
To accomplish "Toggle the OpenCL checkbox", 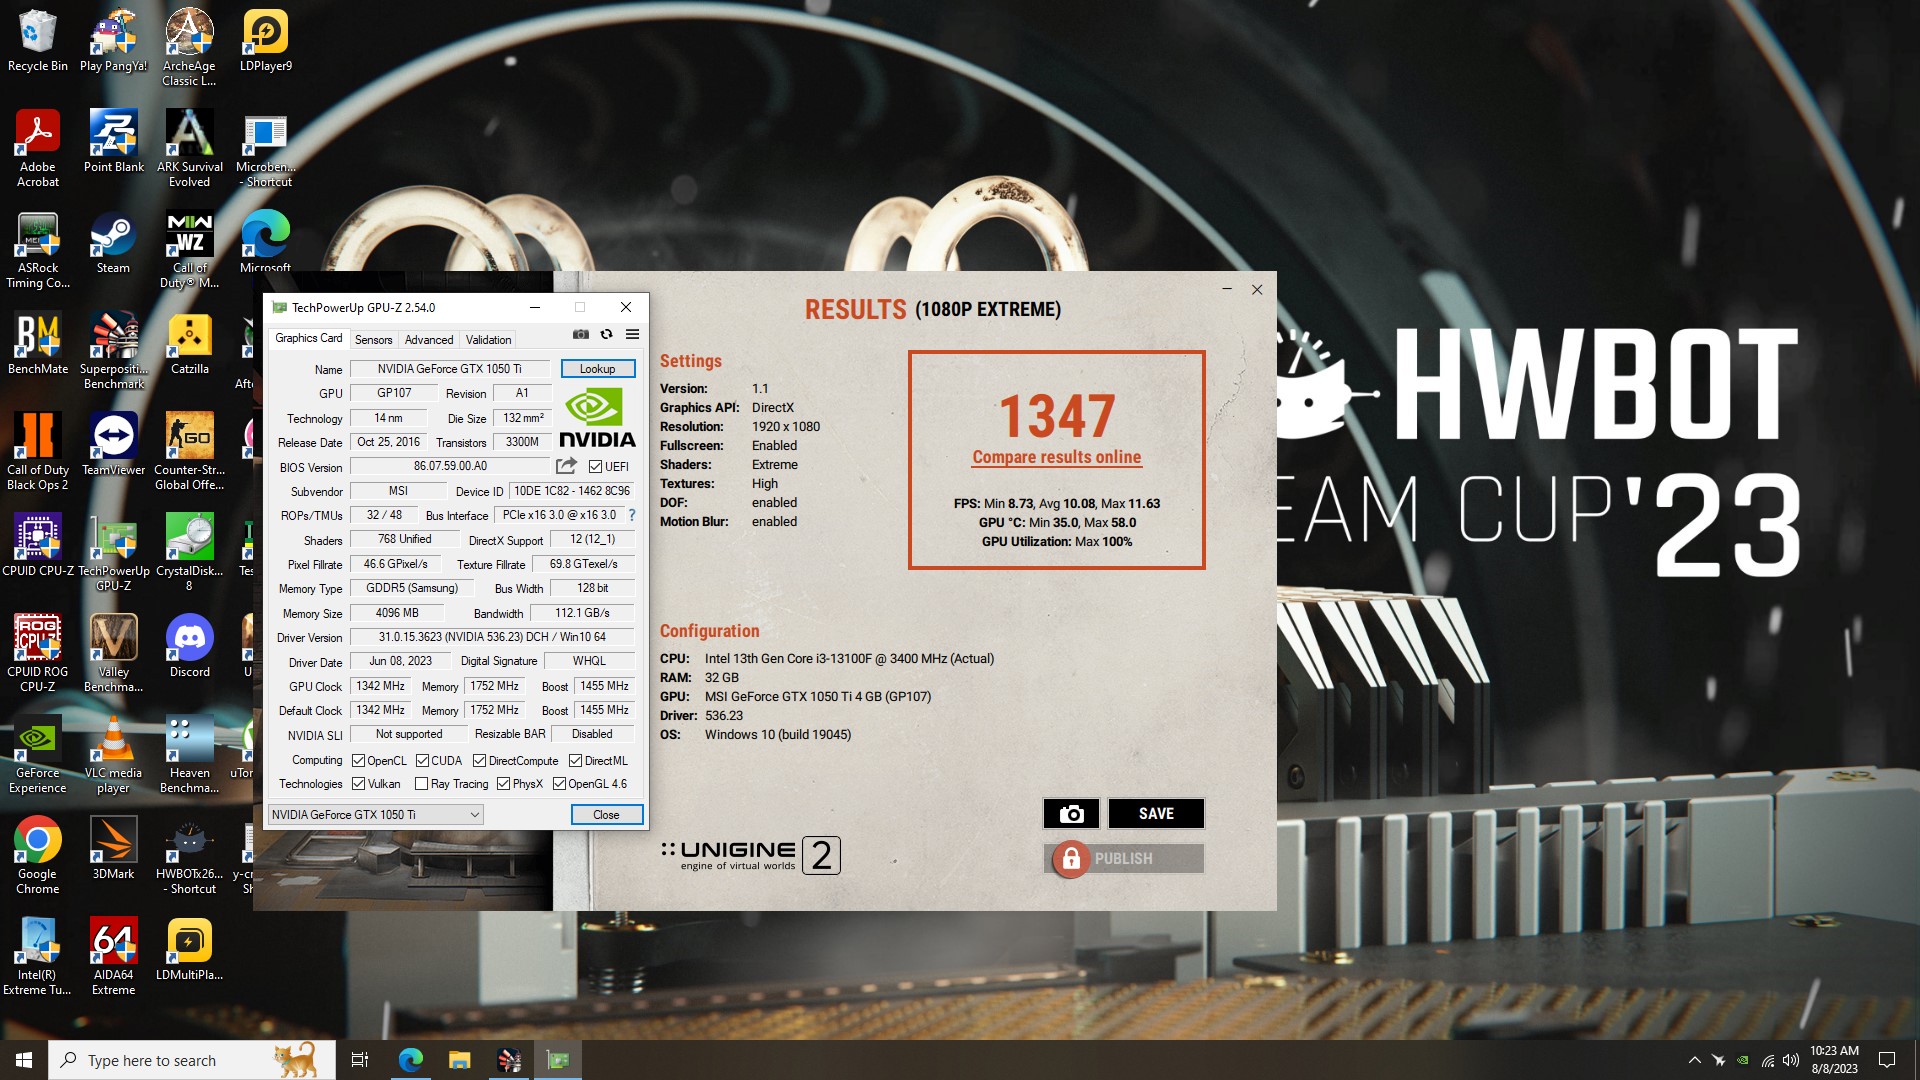I will pos(358,761).
